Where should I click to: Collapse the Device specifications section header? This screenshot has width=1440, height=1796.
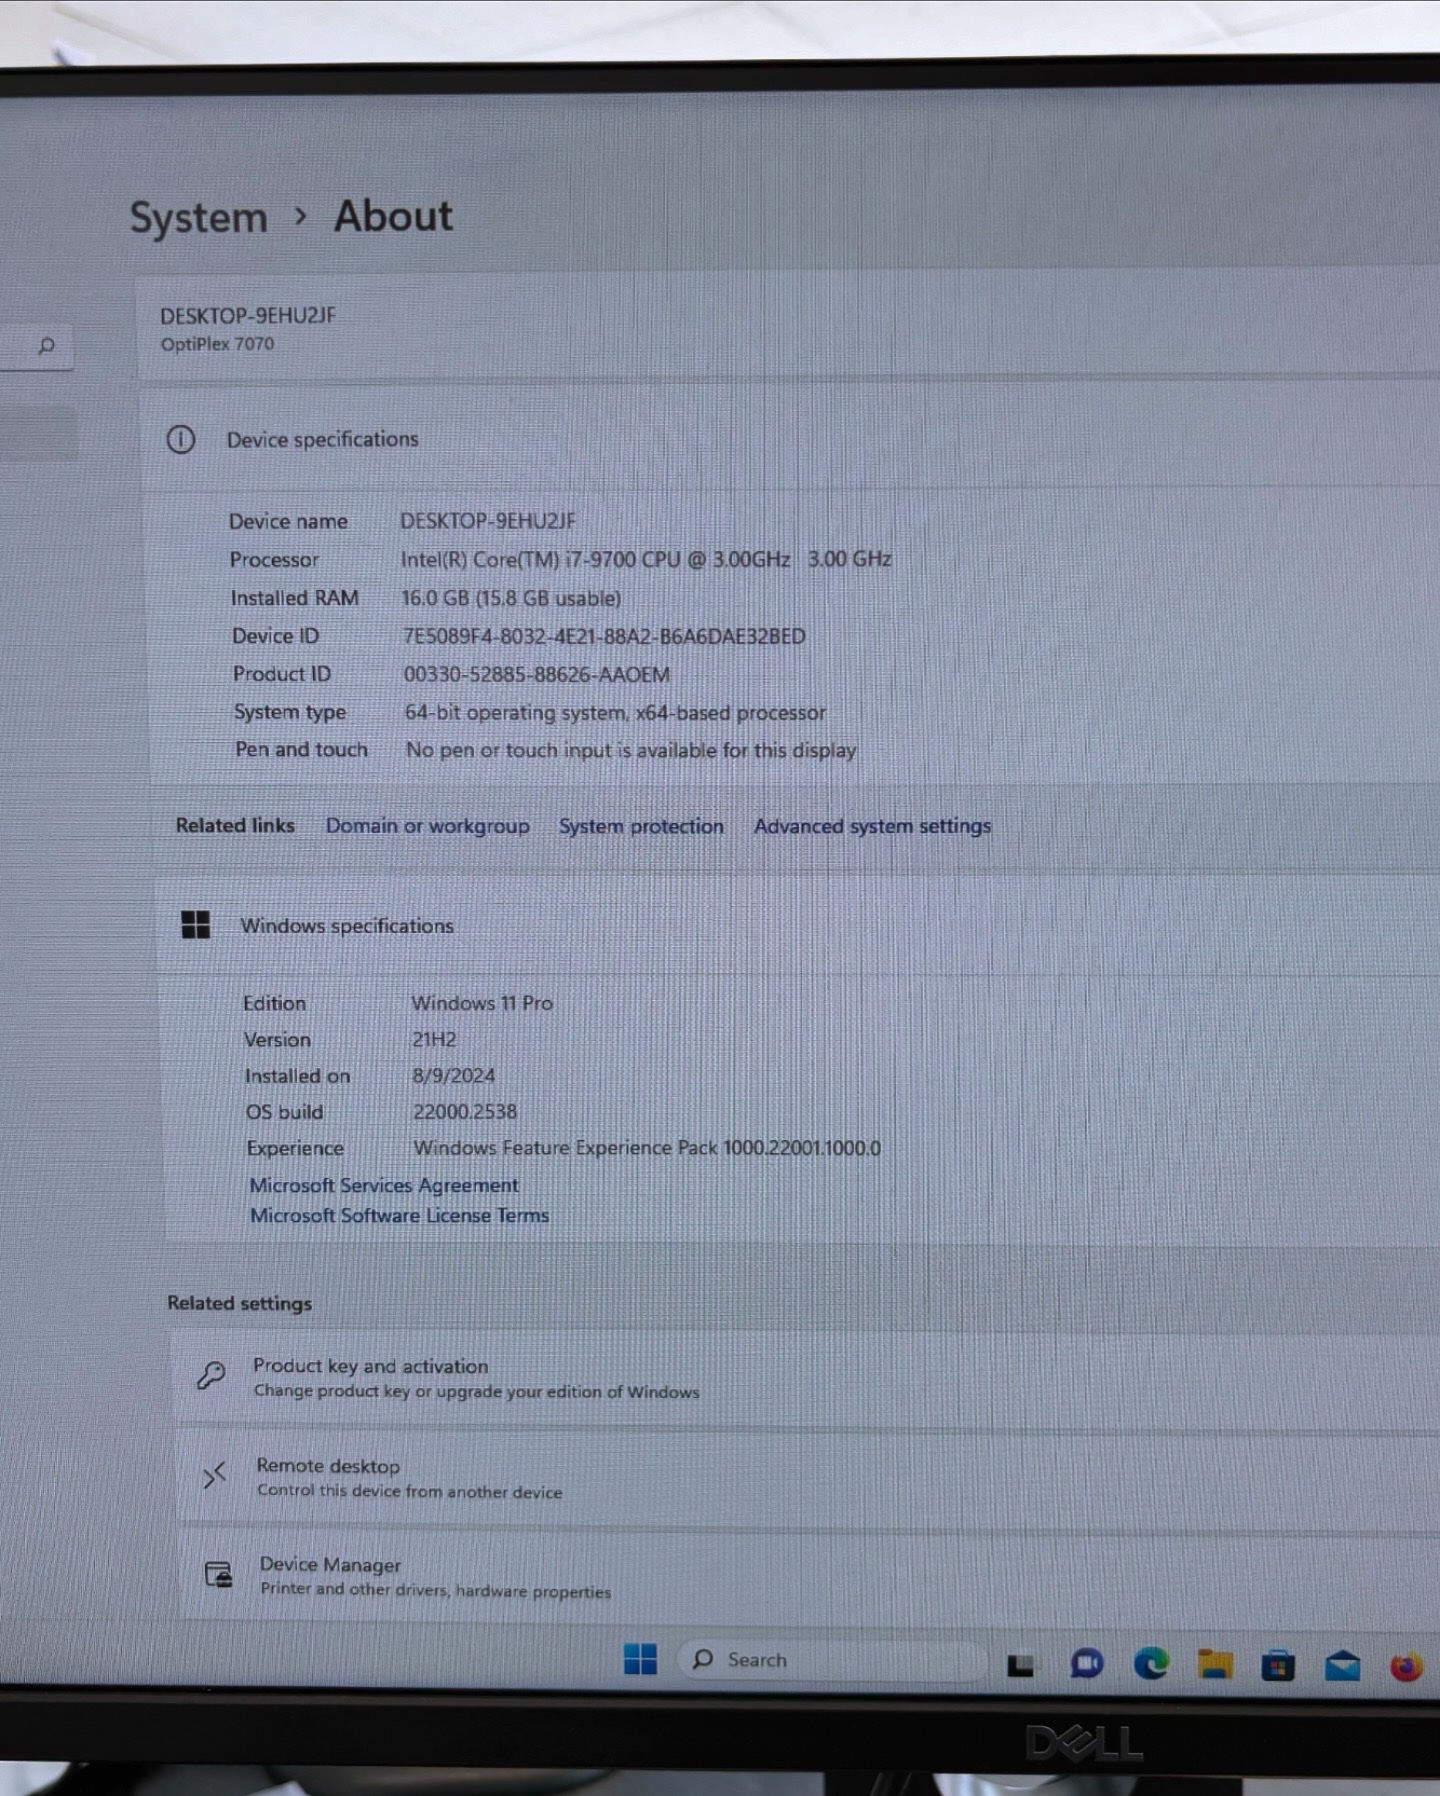coord(790,439)
